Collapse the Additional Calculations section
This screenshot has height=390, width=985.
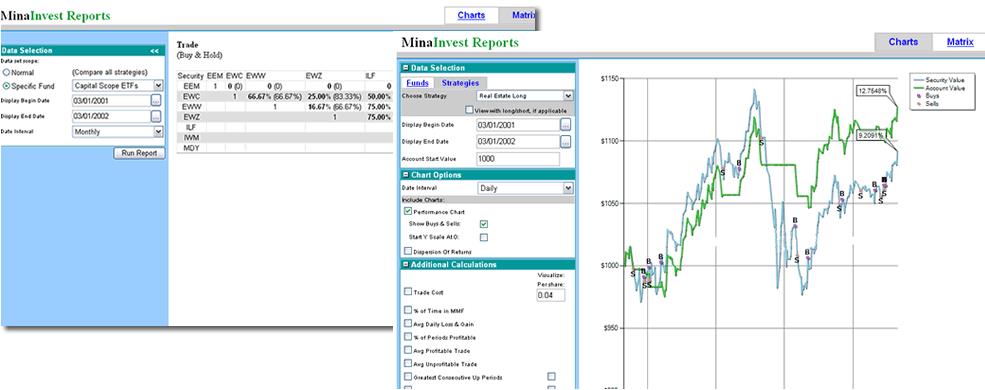point(406,264)
